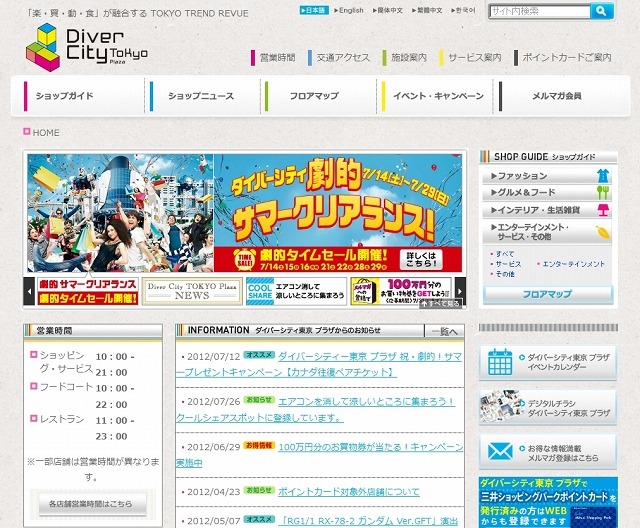The height and width of the screenshot is (528, 640).
Task: Click the carousel next arrow
Action: [460, 291]
